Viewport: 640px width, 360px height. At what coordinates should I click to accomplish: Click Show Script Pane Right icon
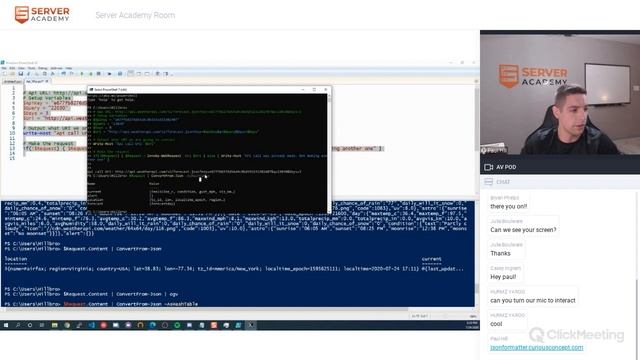click(x=139, y=73)
